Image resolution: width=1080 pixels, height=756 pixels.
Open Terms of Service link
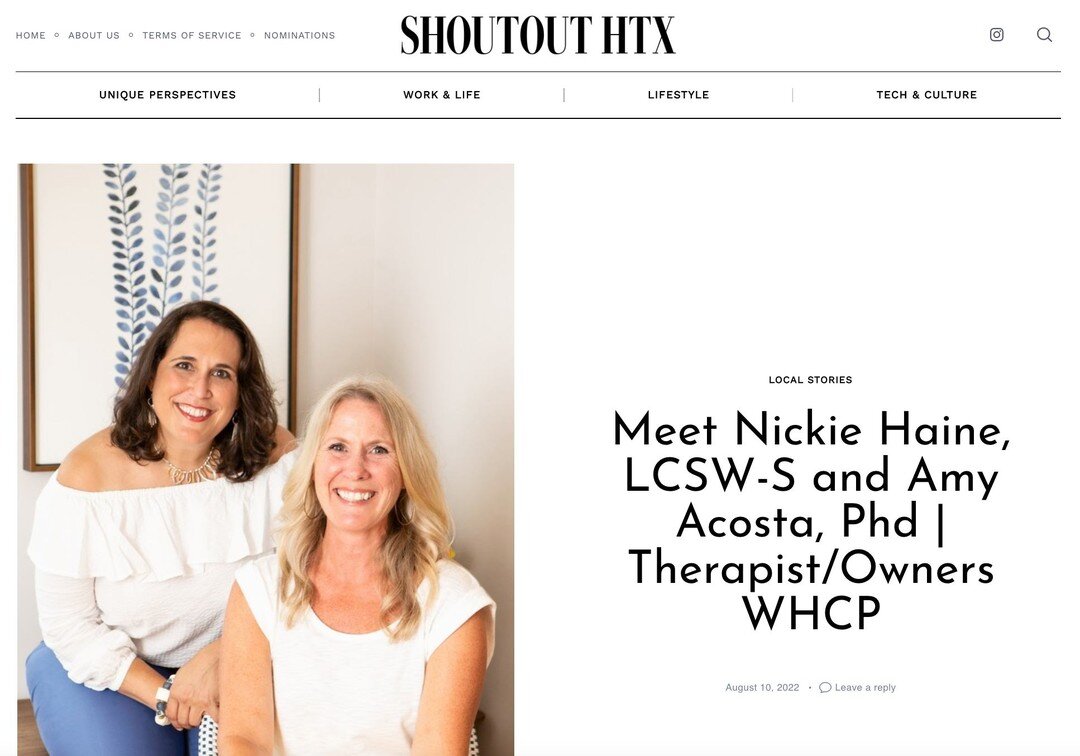point(191,35)
